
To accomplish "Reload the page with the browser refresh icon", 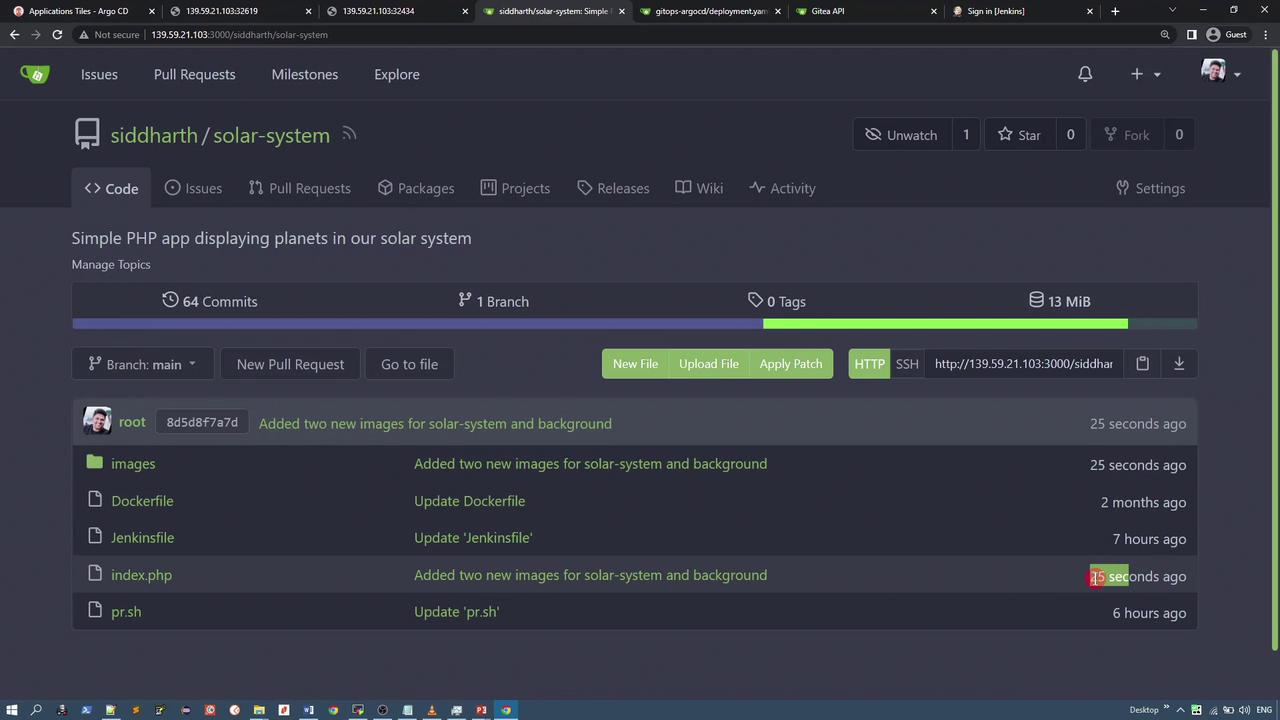I will (x=57, y=34).
